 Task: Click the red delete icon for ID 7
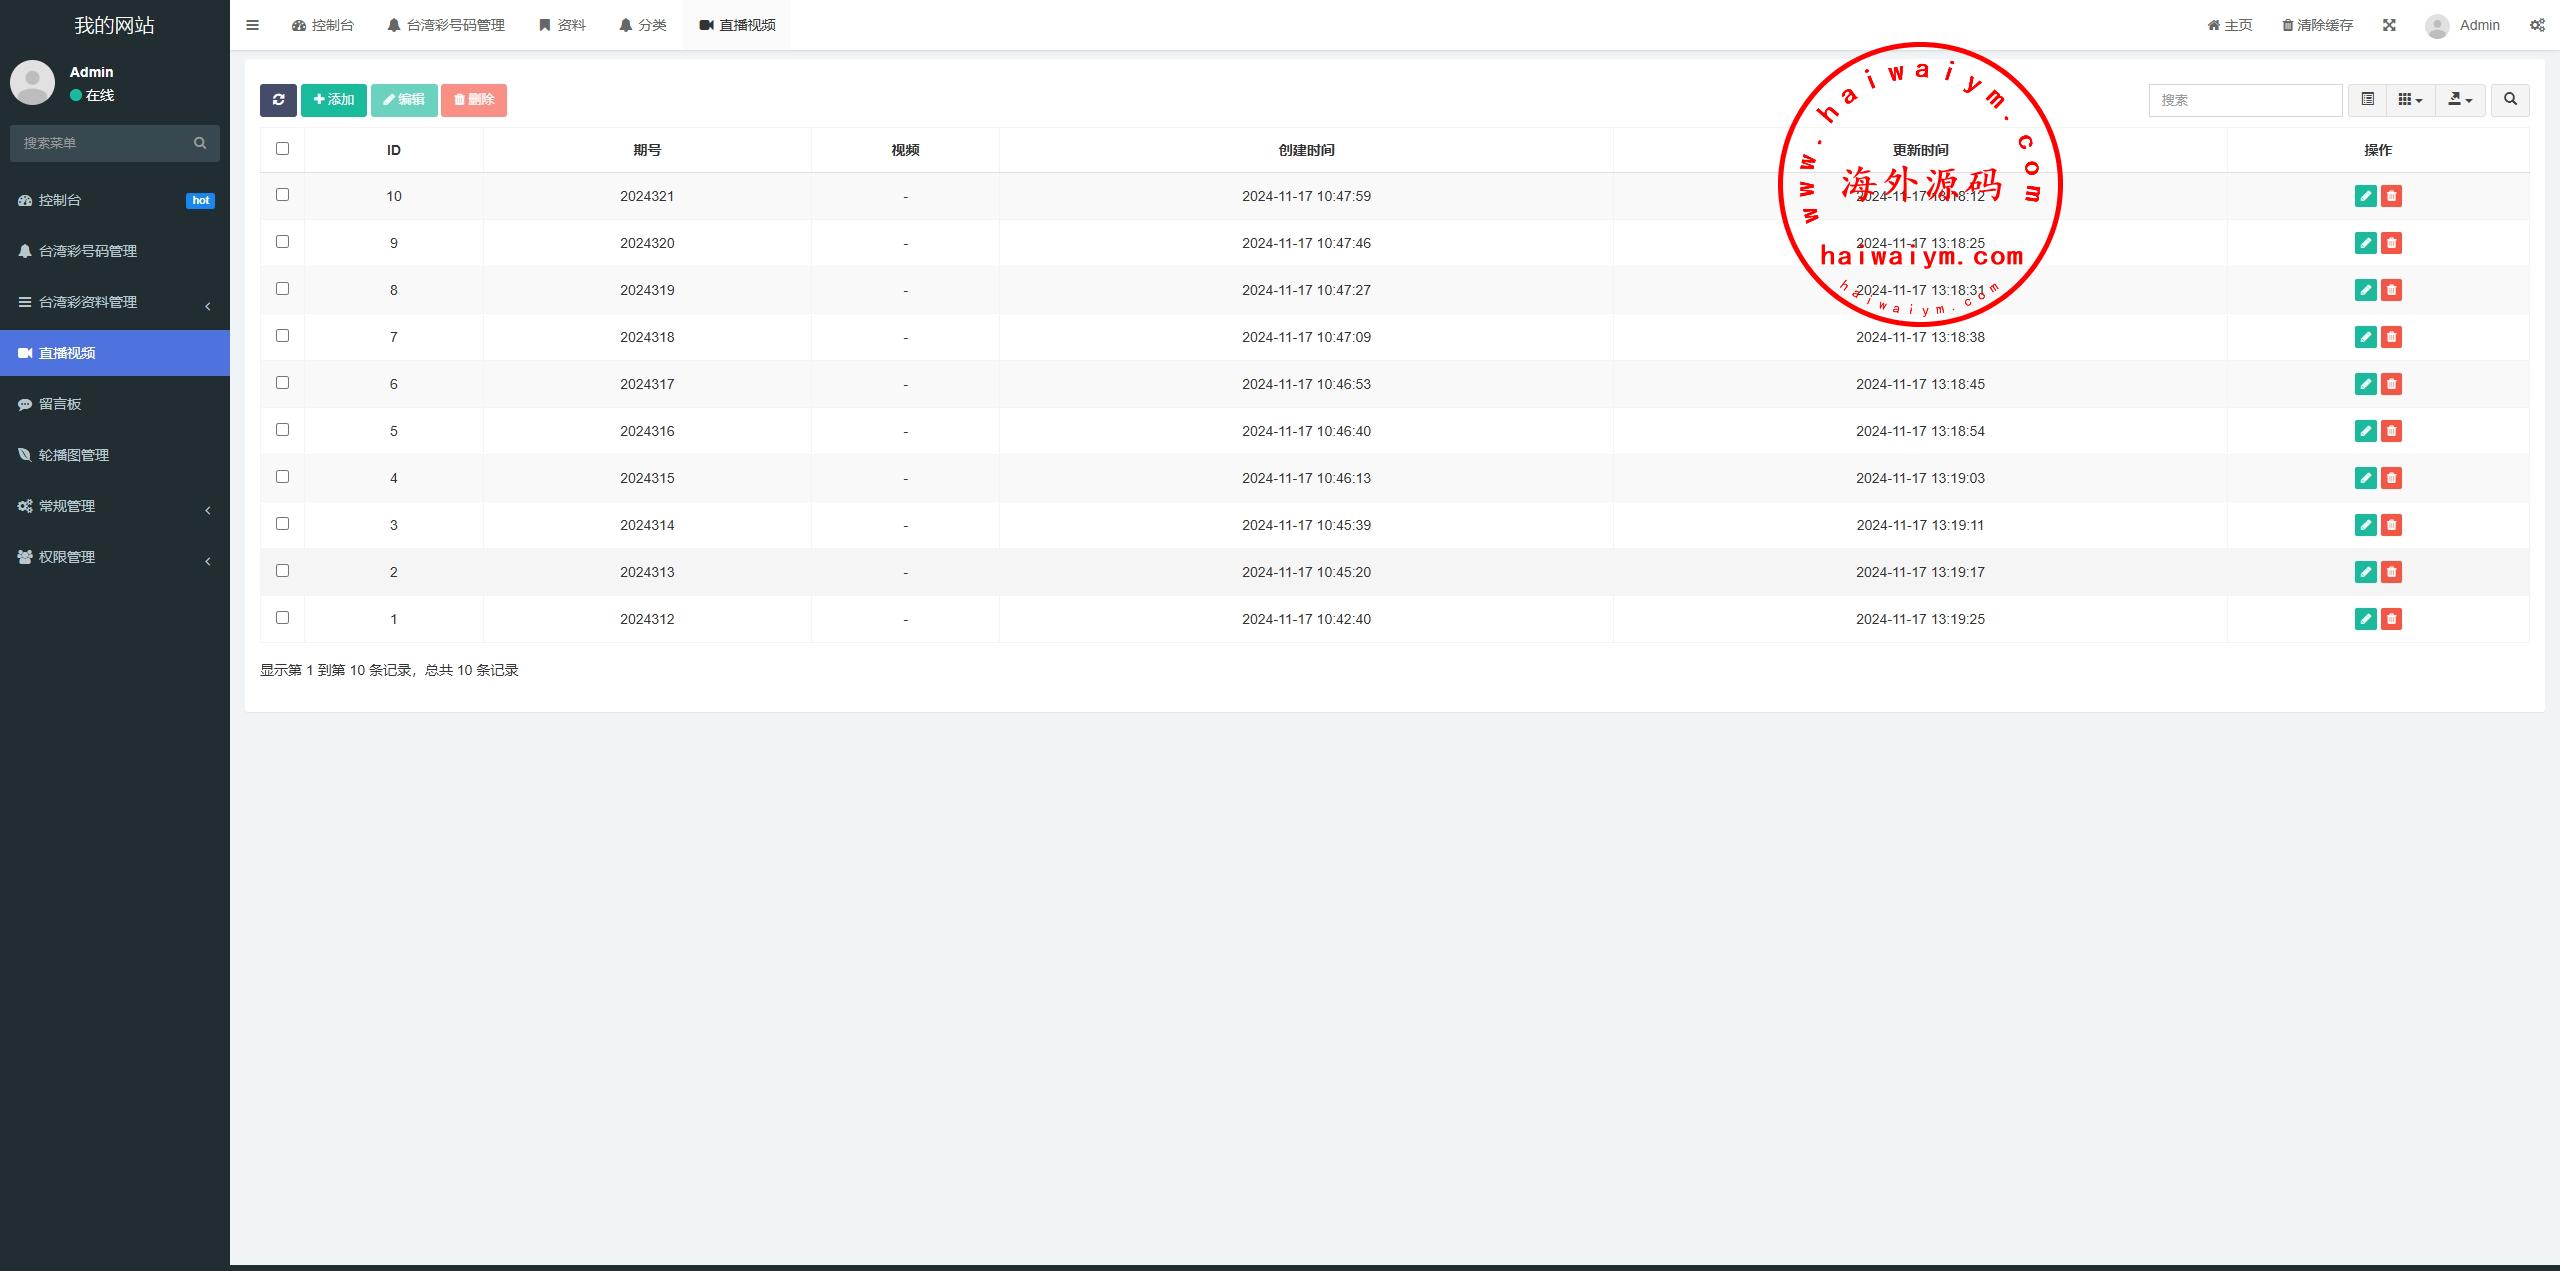pos(2391,337)
